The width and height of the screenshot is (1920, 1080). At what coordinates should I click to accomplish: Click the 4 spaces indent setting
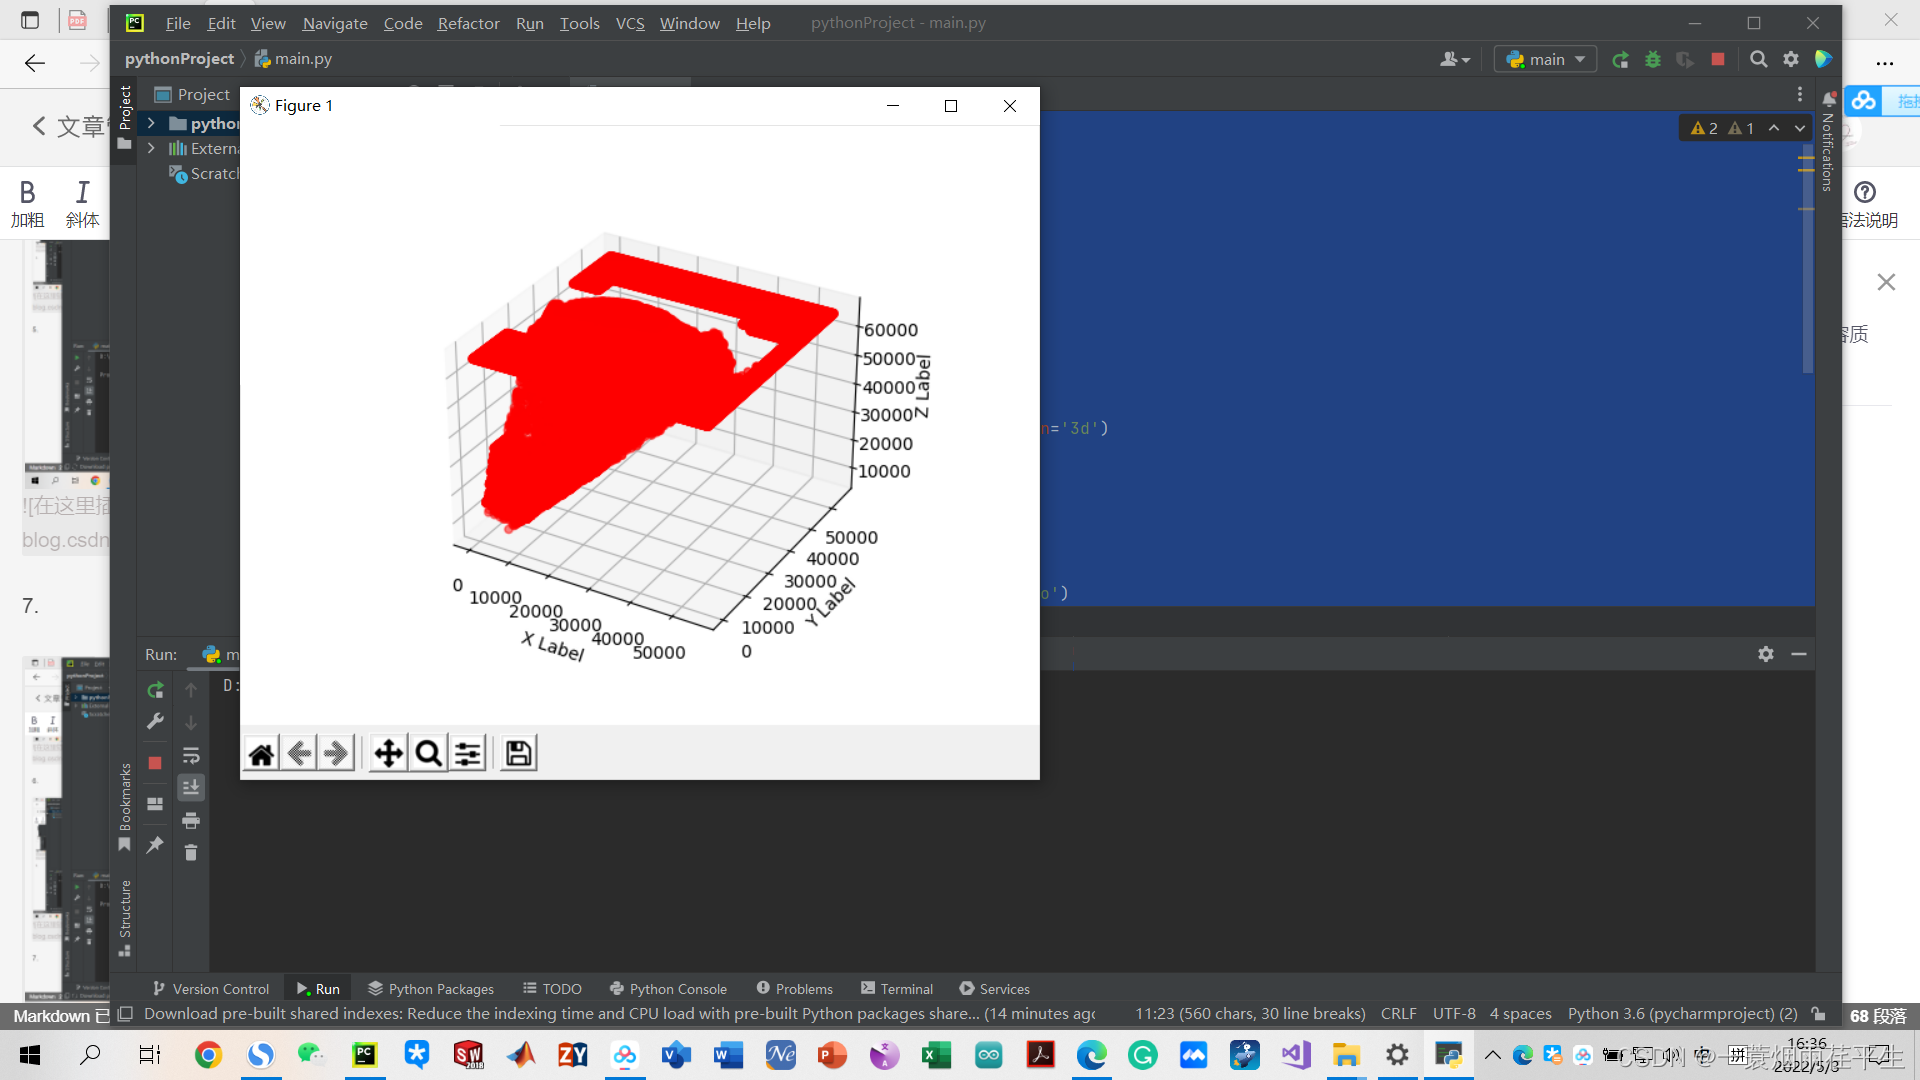1520,1014
